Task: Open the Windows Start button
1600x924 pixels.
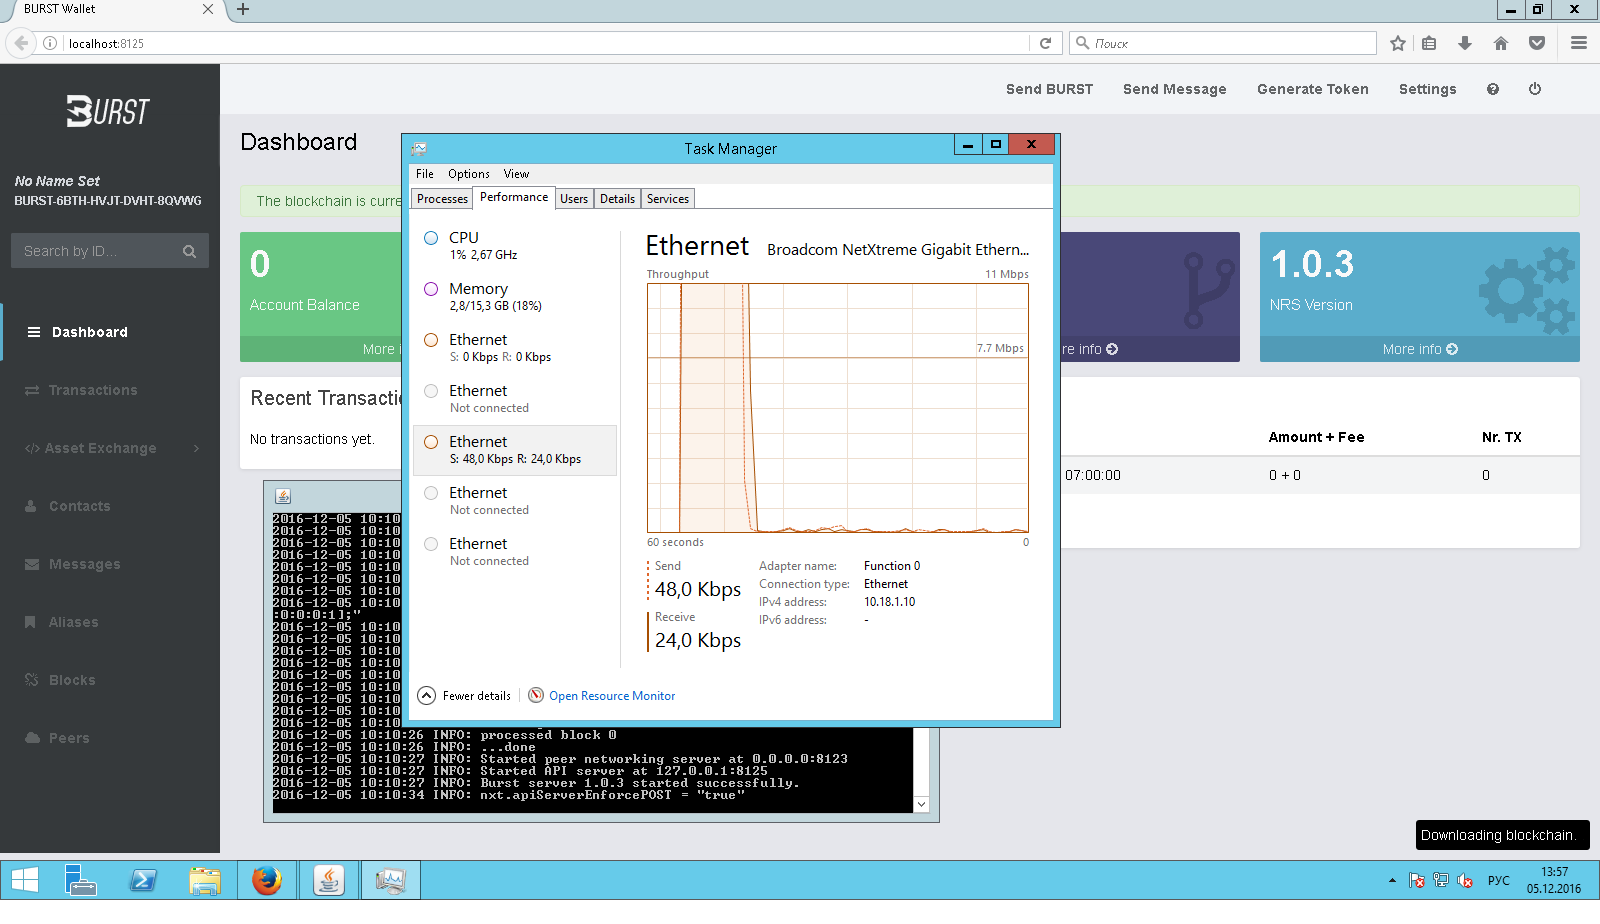Action: pos(24,880)
